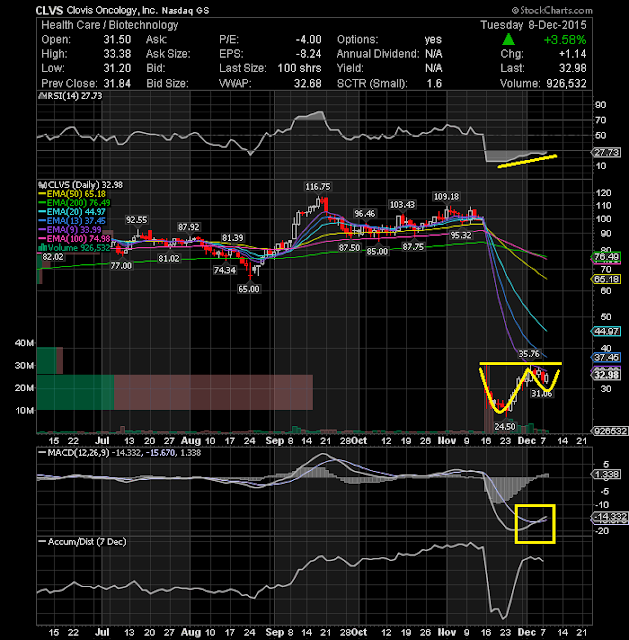629x640 pixels.
Task: Click the Clovis Oncology, Inc. company name
Action: (x=112, y=10)
